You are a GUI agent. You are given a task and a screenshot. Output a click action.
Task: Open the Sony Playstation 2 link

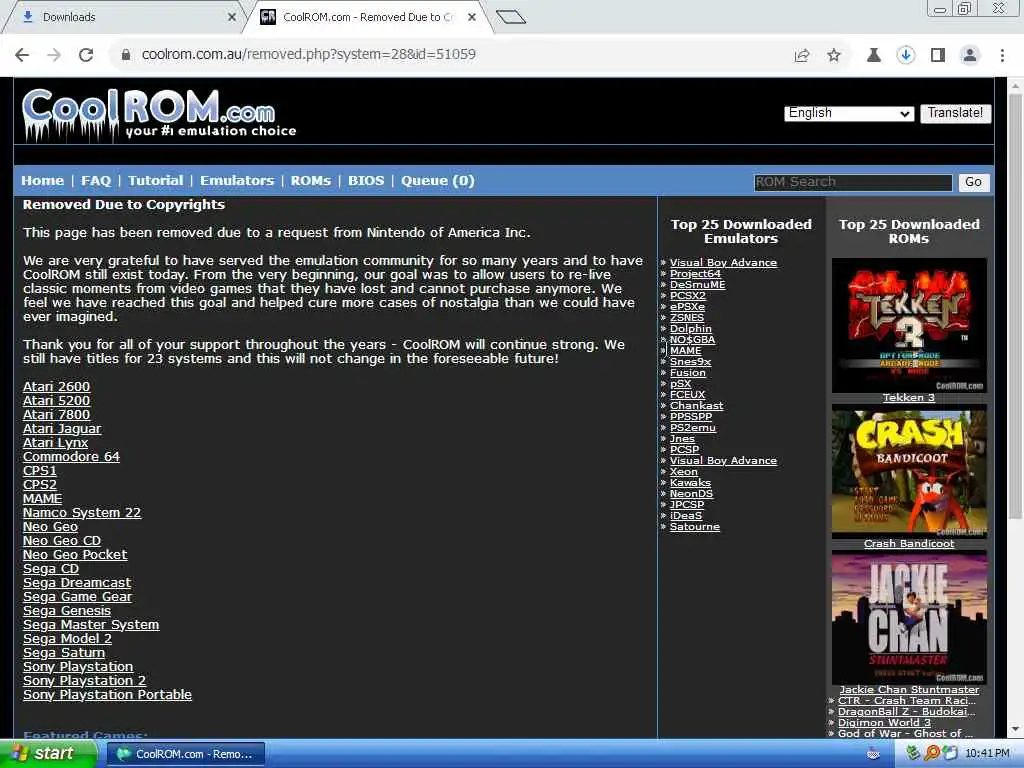[x=84, y=681]
